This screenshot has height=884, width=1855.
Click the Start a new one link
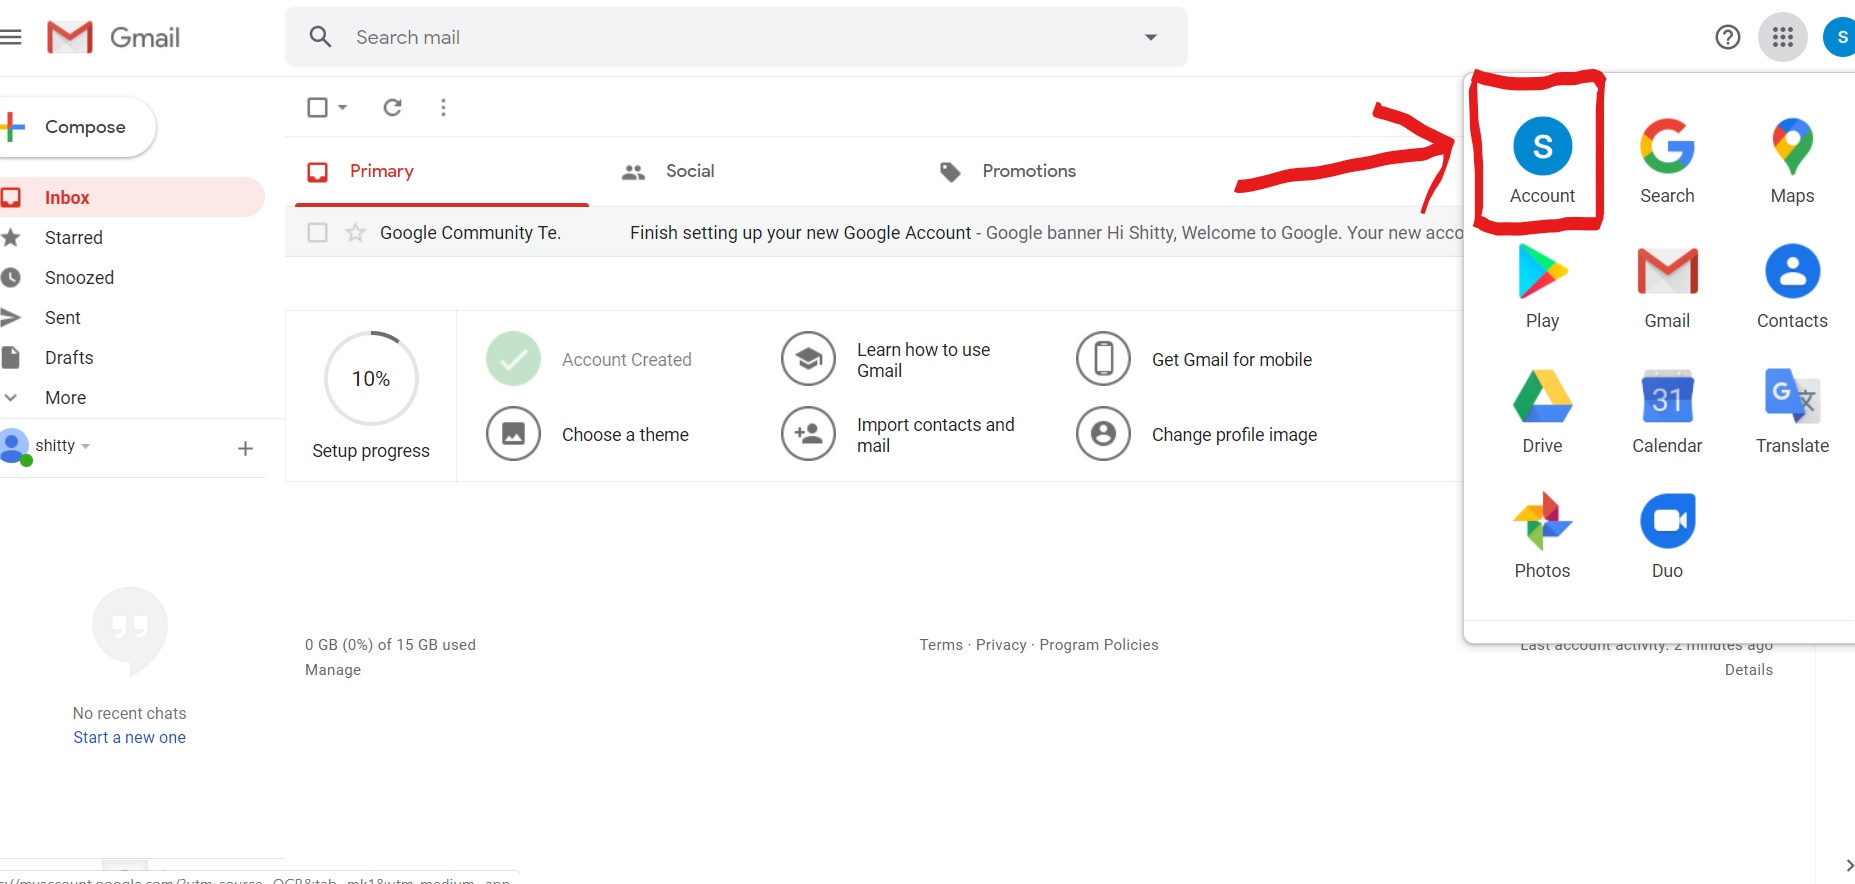[129, 737]
